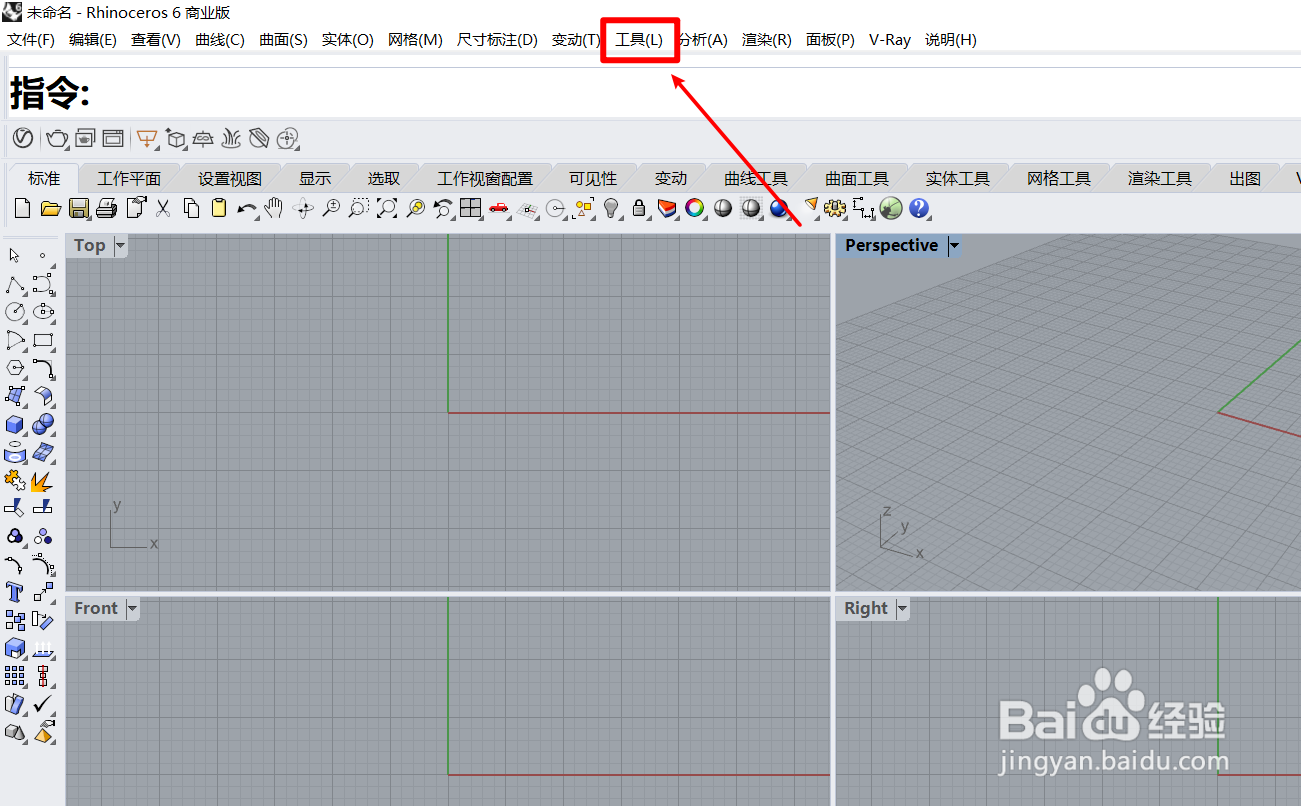Switch to the 可见性 tab
Screen dimensions: 1301x806
(593, 179)
